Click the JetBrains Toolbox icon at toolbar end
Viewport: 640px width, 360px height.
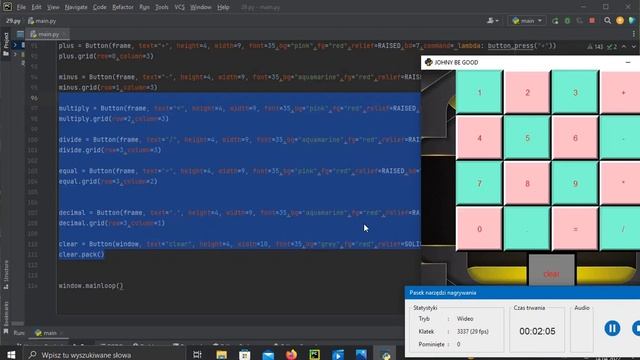tap(632, 20)
